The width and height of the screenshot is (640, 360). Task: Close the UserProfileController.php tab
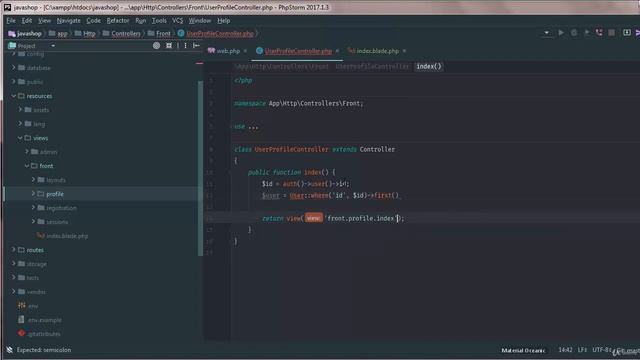point(337,51)
